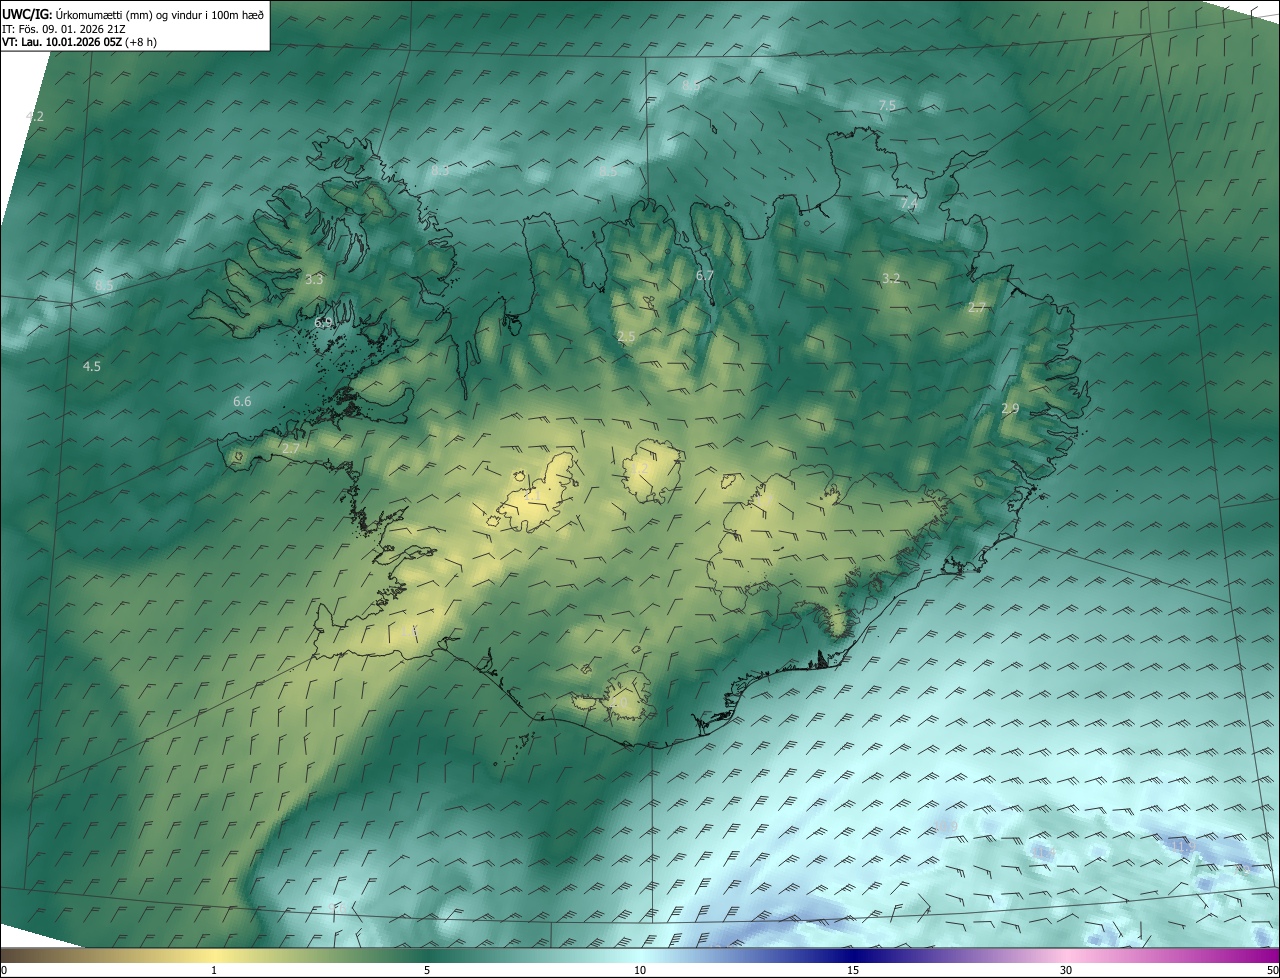Select the 2.9 value label
The image size is (1280, 978).
coord(1010,409)
